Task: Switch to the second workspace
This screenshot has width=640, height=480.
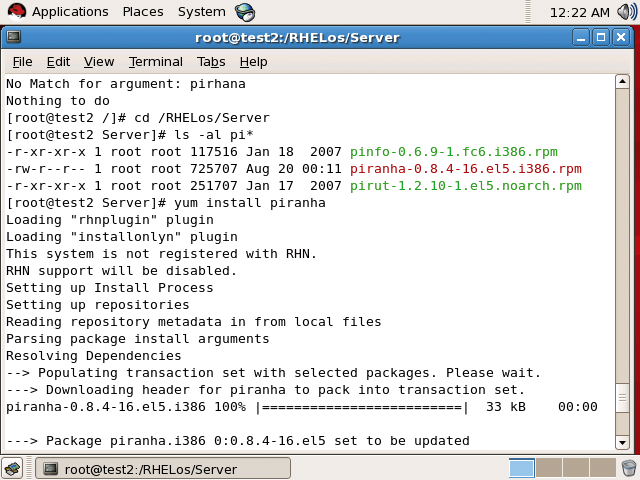Action: [x=549, y=468]
